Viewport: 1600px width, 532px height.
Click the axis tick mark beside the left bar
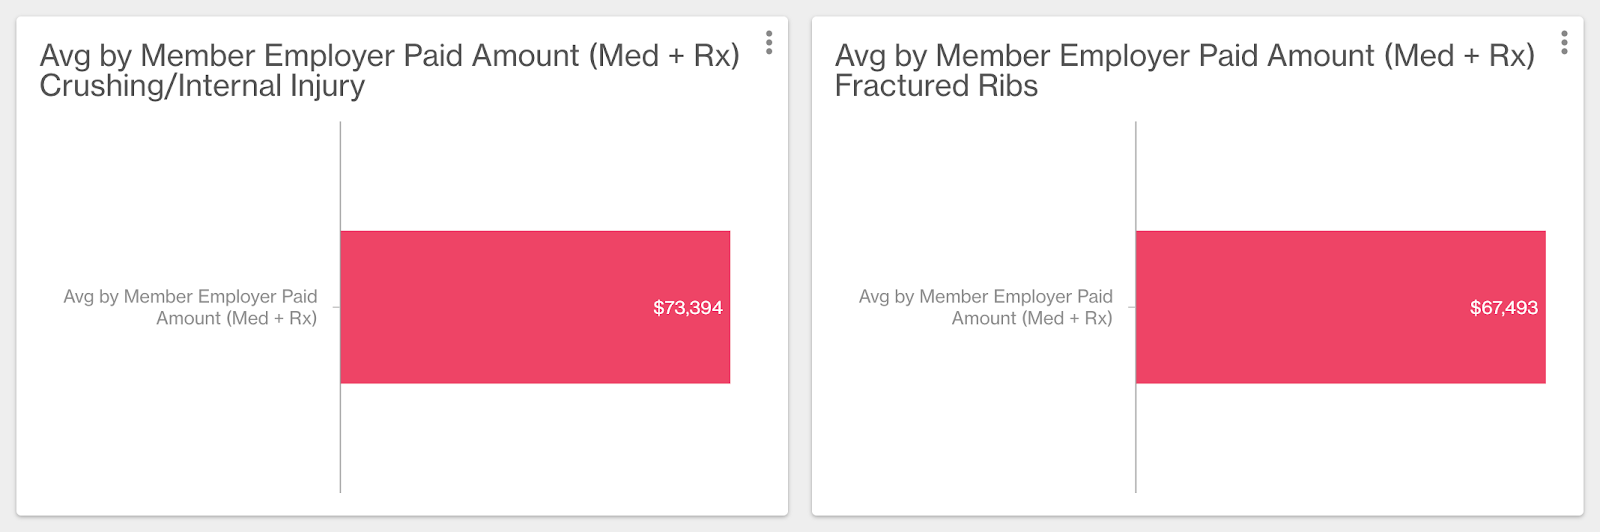336,307
